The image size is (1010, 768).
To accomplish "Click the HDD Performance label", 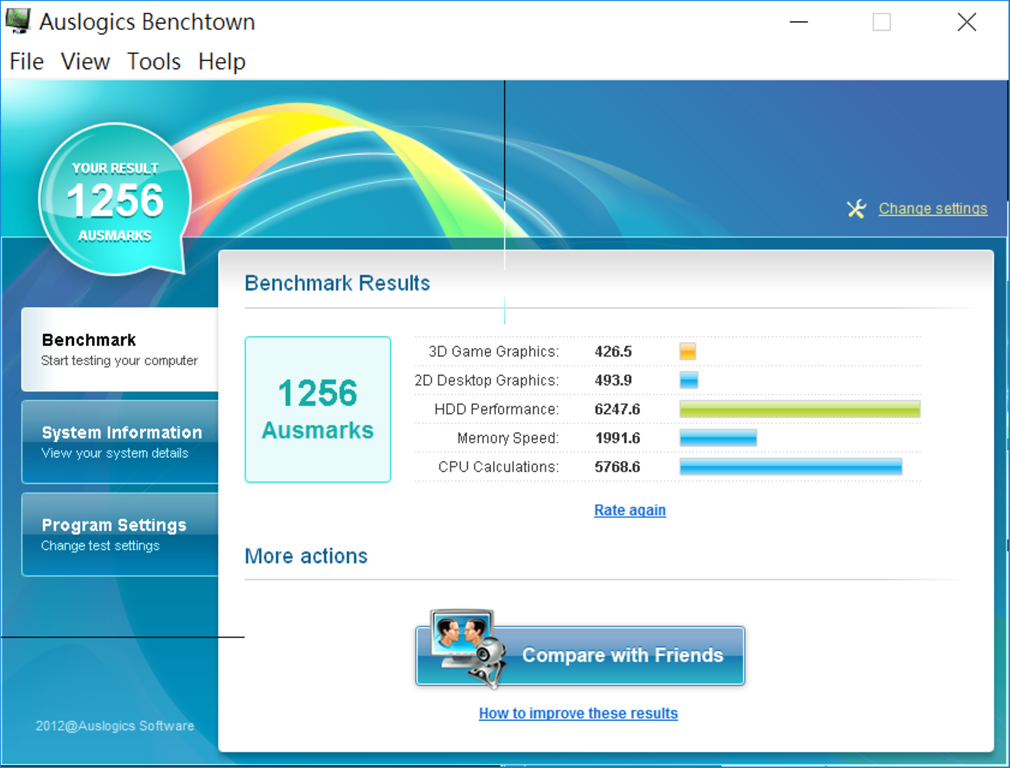I will pos(497,409).
